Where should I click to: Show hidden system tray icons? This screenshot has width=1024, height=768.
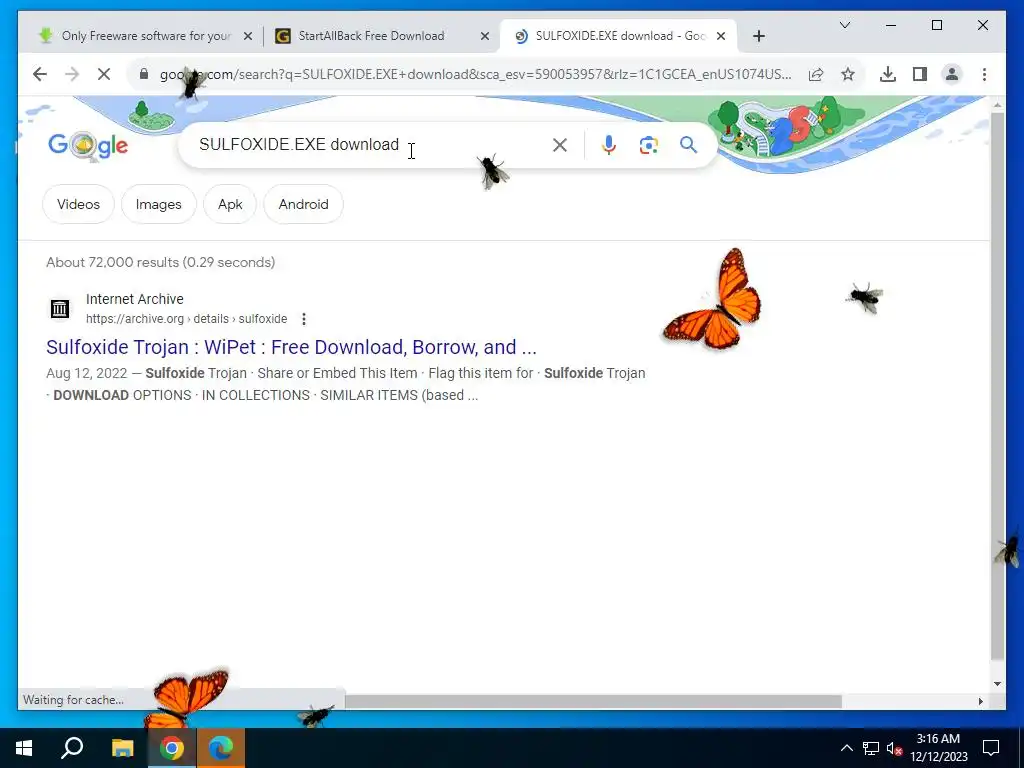pos(846,748)
